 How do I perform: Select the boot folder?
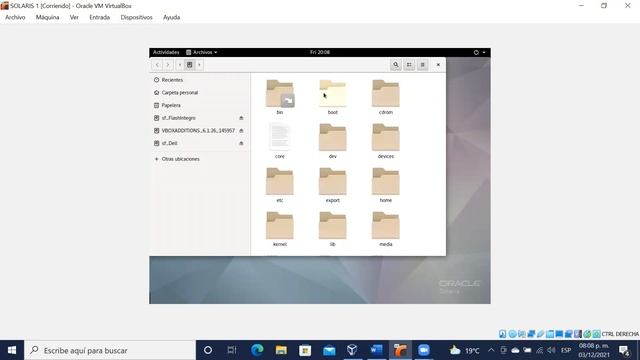point(333,97)
